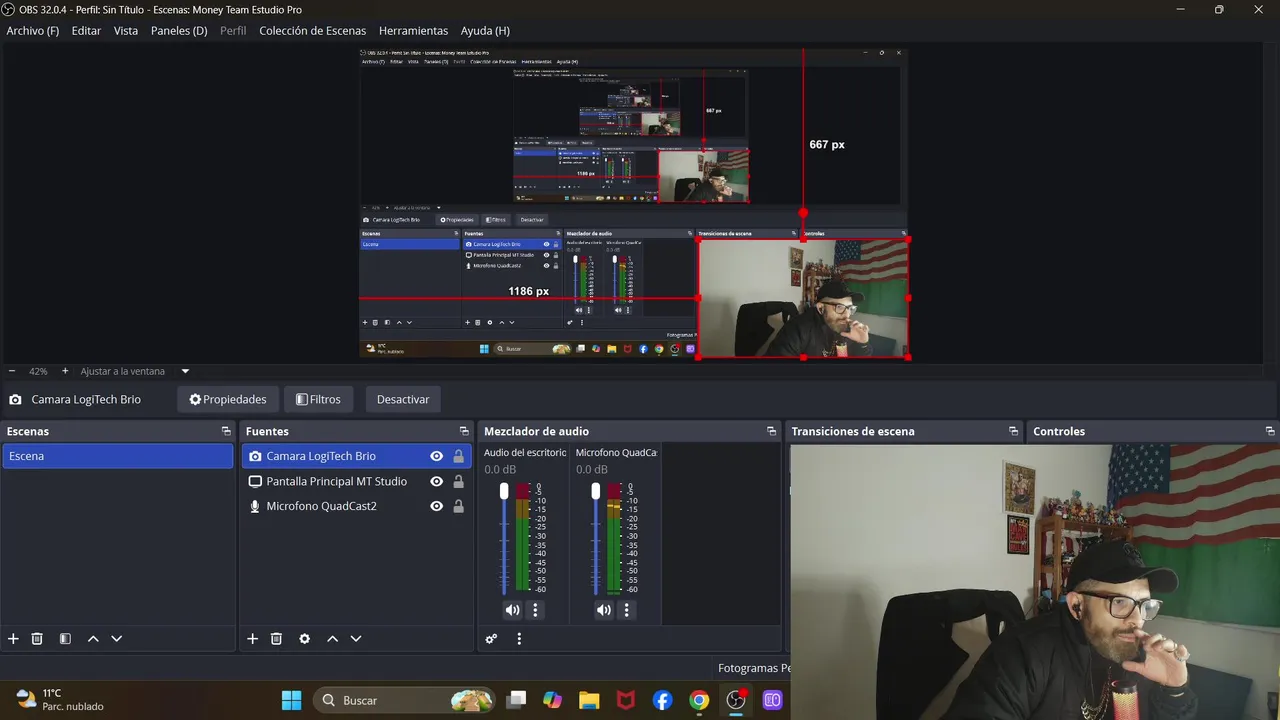Add a new source in Fuentes panel

(x=252, y=639)
